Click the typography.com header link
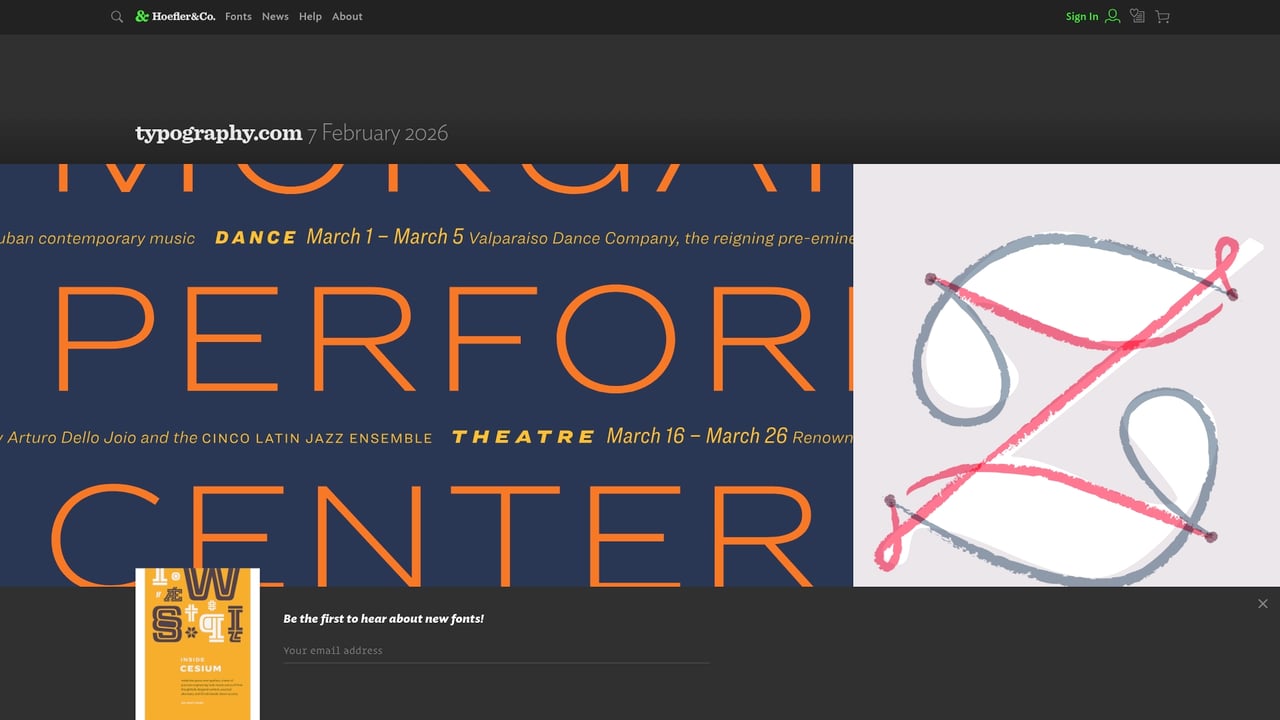 click(219, 132)
